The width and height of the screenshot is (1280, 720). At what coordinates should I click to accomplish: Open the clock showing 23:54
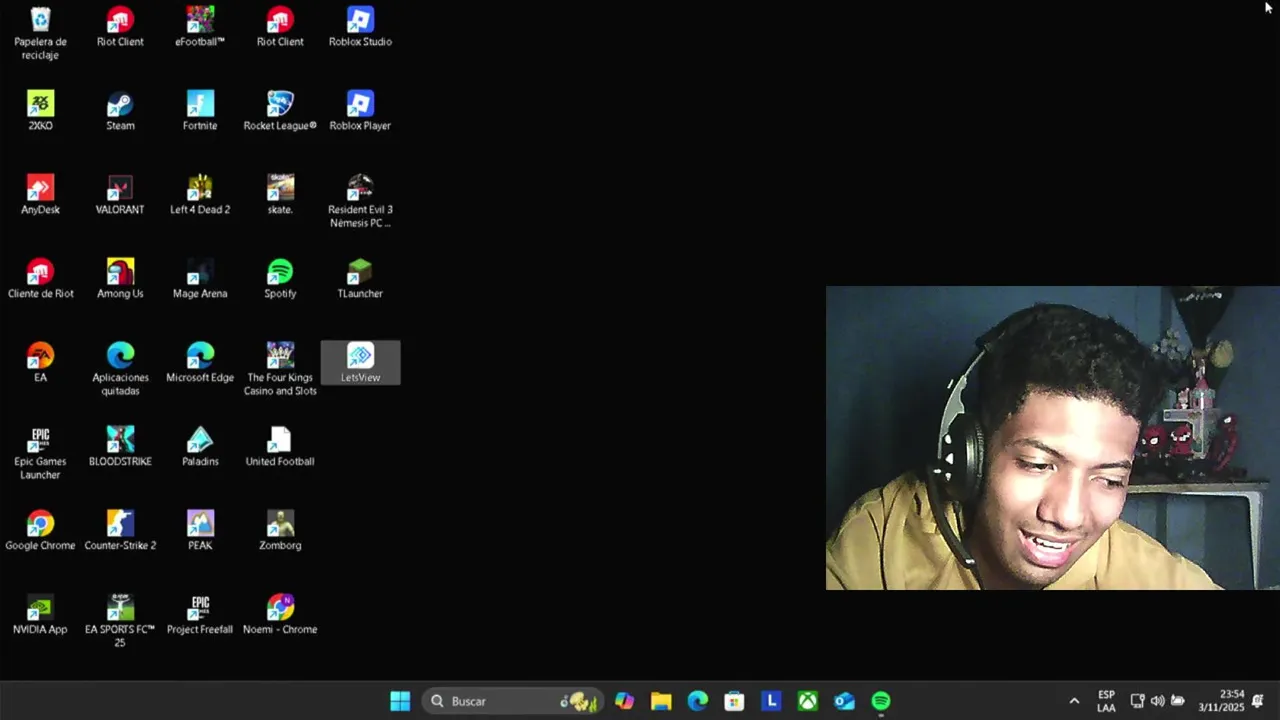click(1221, 701)
